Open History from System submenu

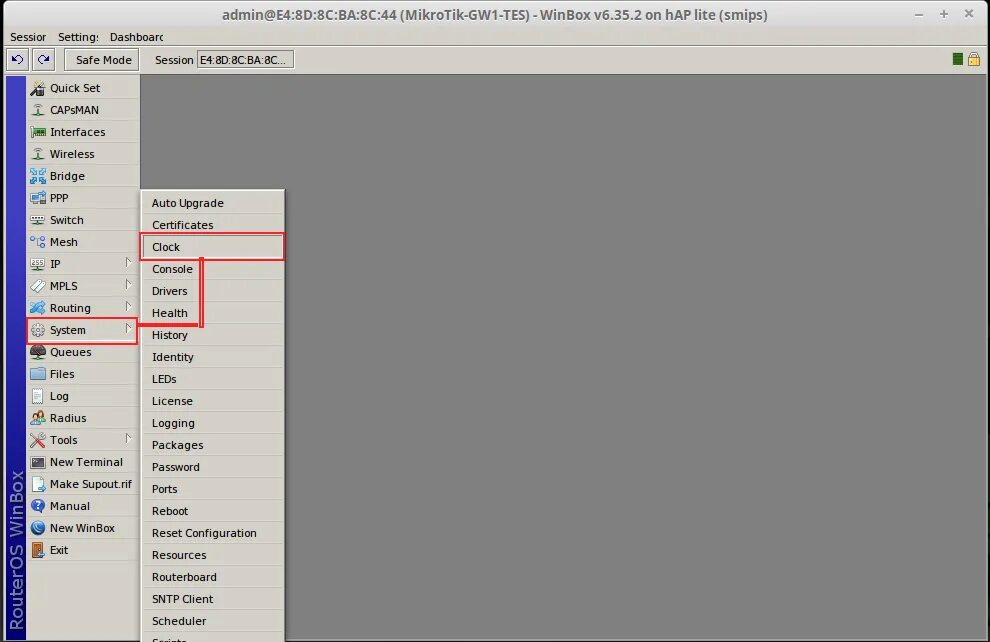click(213, 335)
